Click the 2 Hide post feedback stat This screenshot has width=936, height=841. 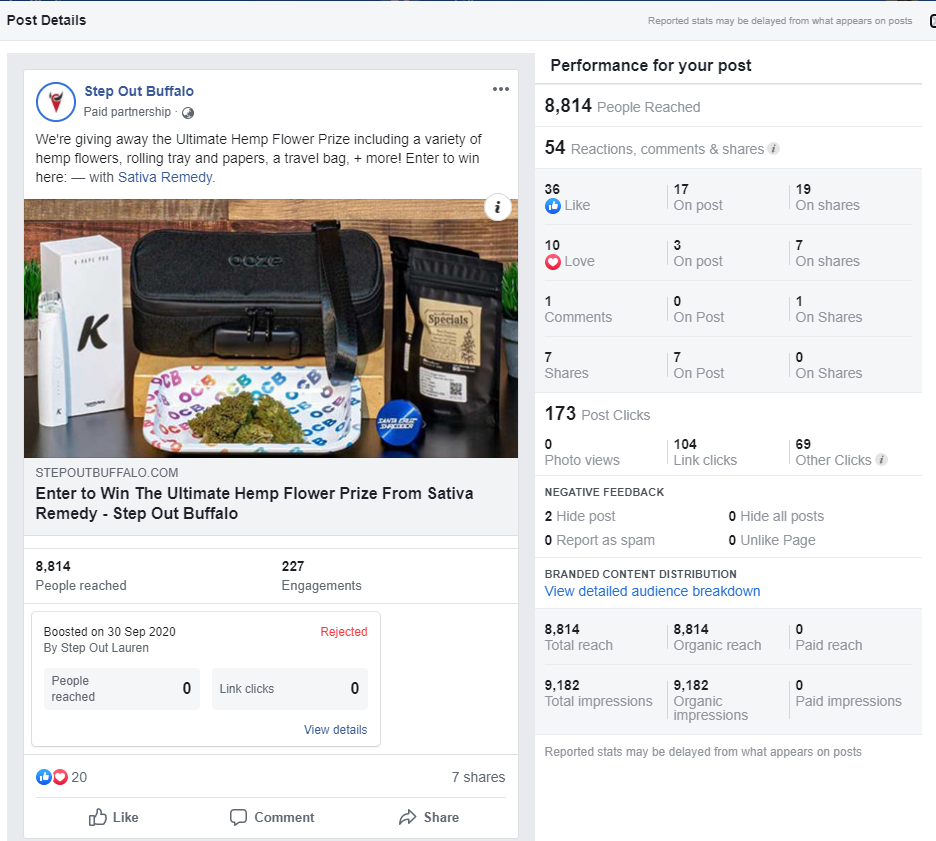580,516
